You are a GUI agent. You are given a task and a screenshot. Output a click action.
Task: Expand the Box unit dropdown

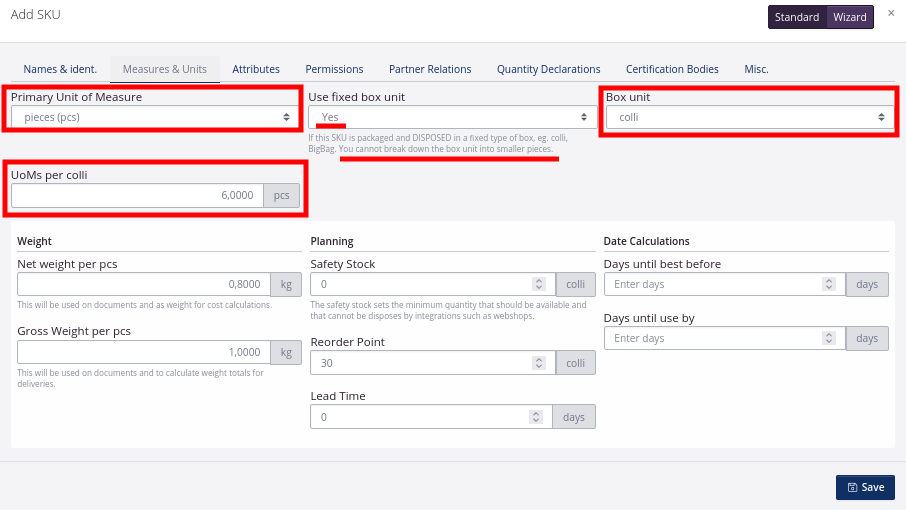click(x=750, y=117)
